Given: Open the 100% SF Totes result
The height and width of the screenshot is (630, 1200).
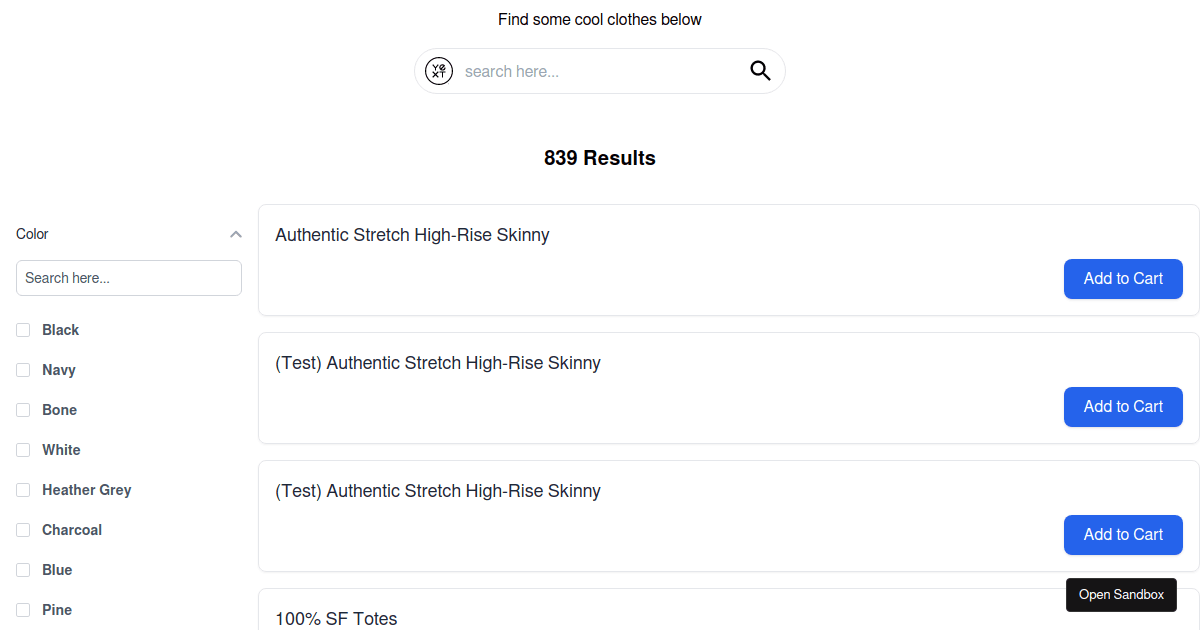Looking at the screenshot, I should pos(336,619).
